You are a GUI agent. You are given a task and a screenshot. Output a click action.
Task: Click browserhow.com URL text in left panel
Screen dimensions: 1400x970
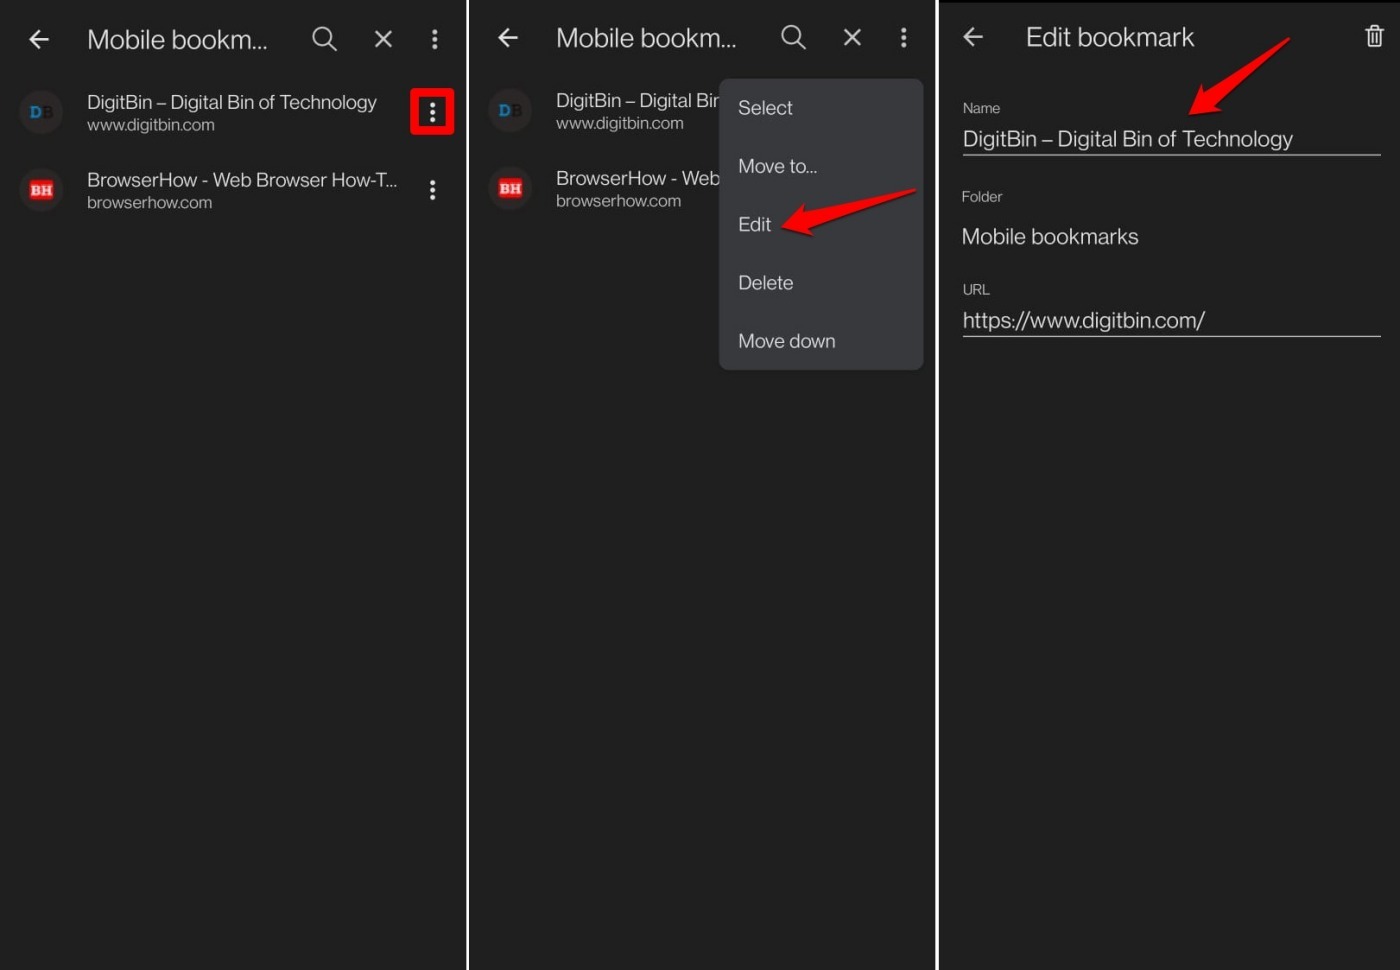(149, 203)
